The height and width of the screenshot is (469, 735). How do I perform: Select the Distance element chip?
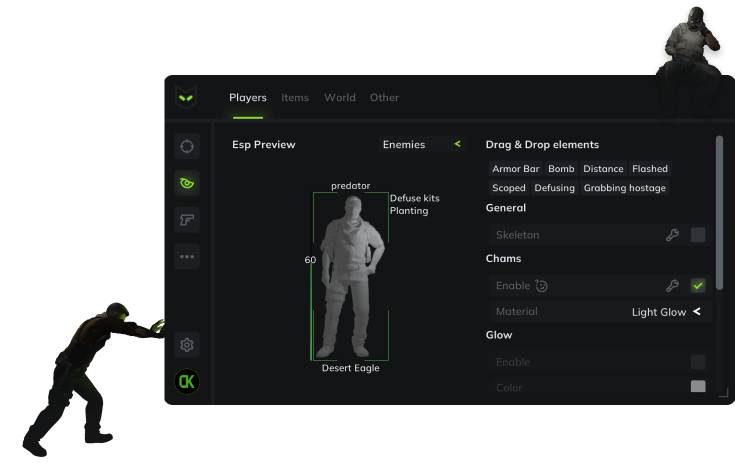(x=603, y=169)
